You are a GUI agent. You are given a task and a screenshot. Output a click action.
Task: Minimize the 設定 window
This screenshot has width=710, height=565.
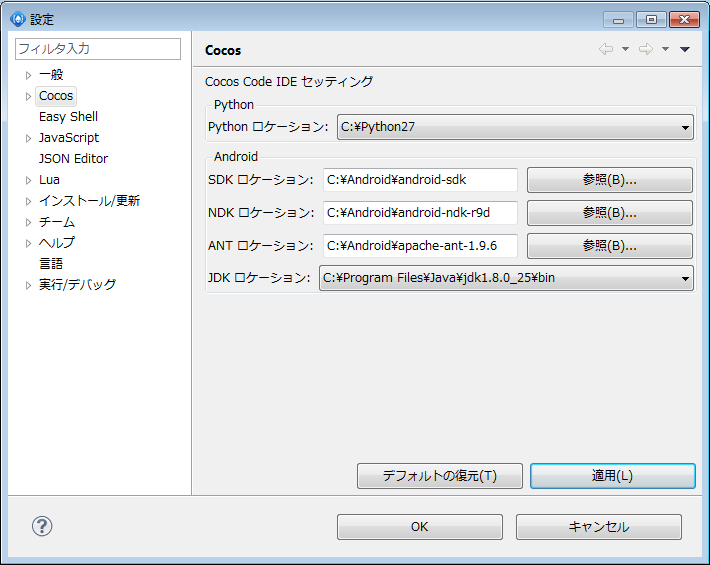tap(619, 20)
